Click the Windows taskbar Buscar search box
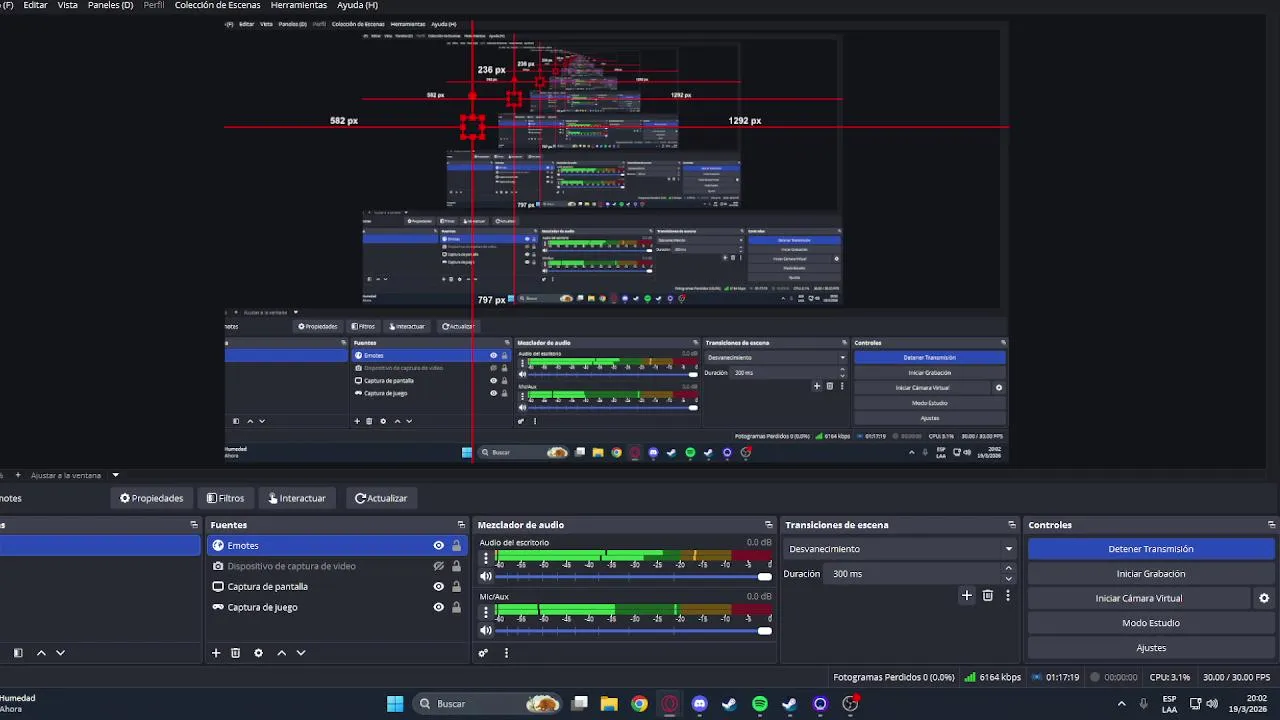This screenshot has width=1280, height=720. click(485, 704)
